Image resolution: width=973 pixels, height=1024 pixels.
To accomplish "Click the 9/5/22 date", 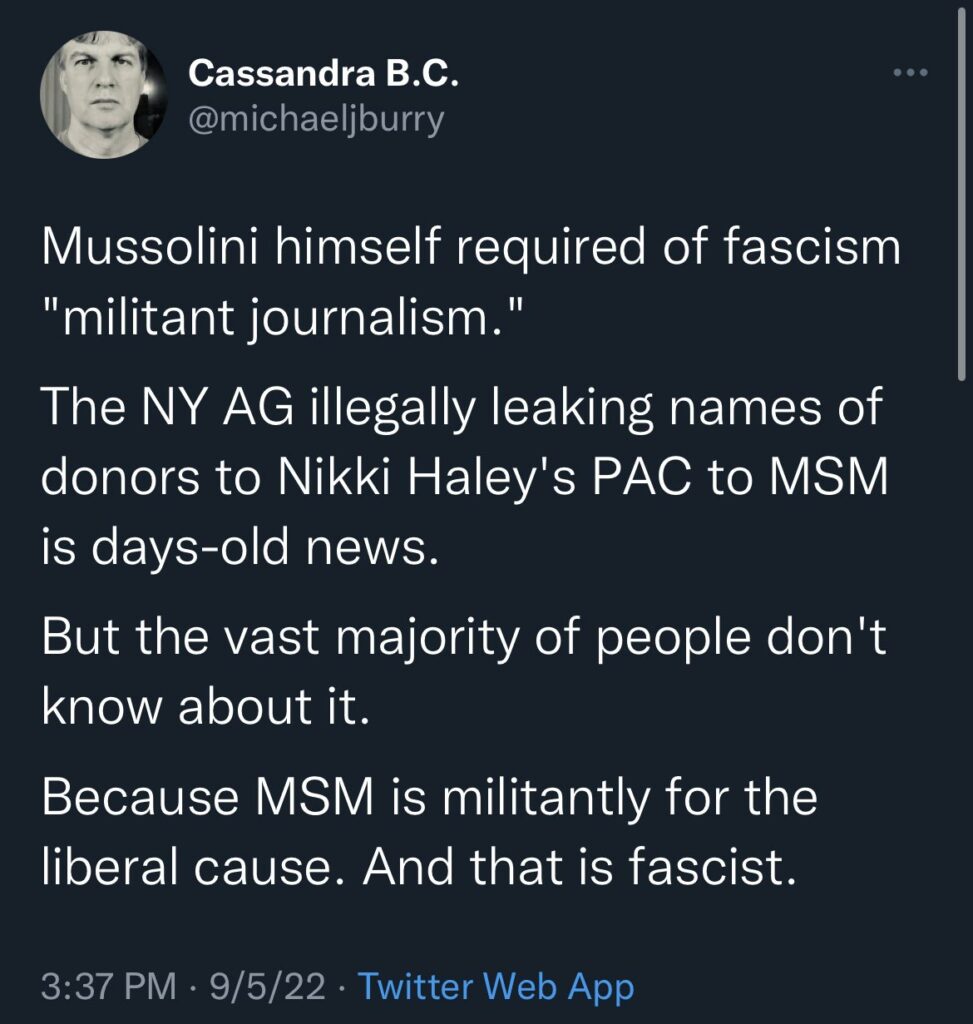I will click(270, 987).
